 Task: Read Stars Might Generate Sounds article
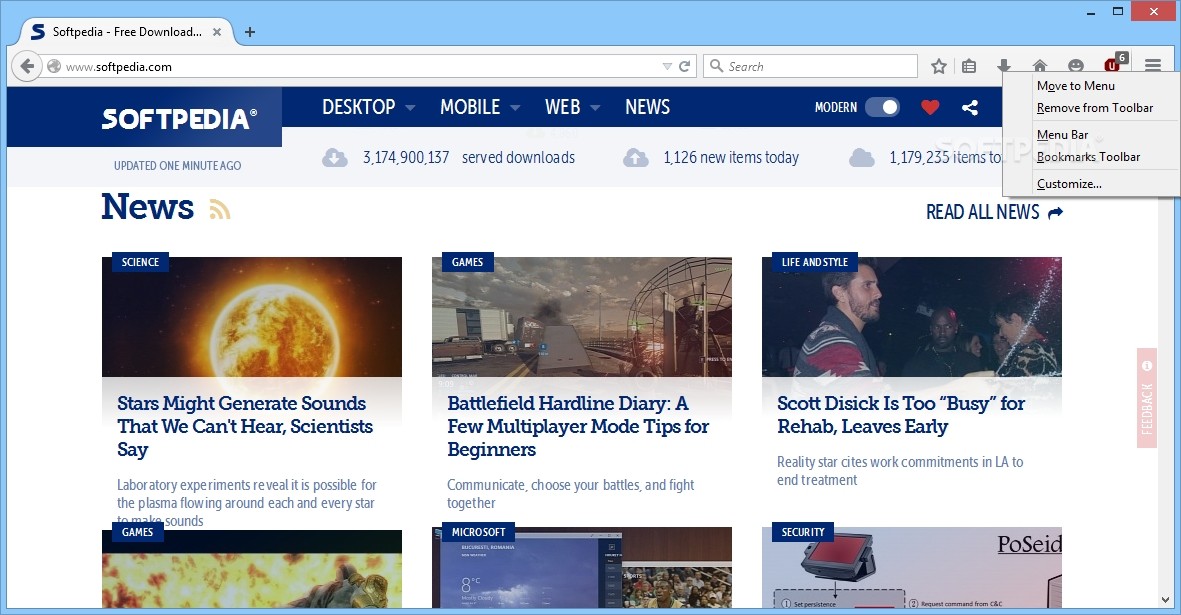click(x=245, y=426)
